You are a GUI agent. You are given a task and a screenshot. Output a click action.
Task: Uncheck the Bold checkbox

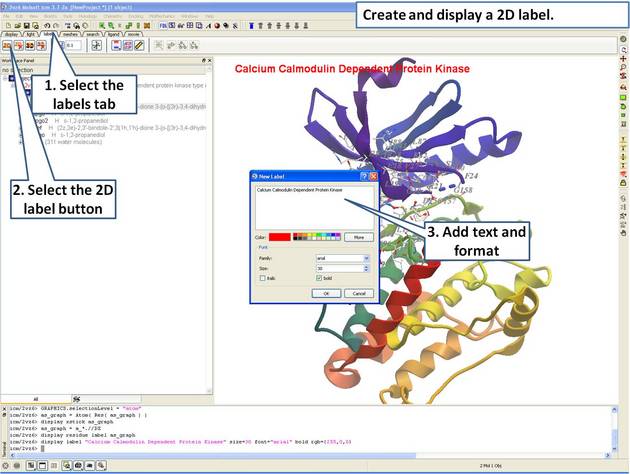(319, 279)
